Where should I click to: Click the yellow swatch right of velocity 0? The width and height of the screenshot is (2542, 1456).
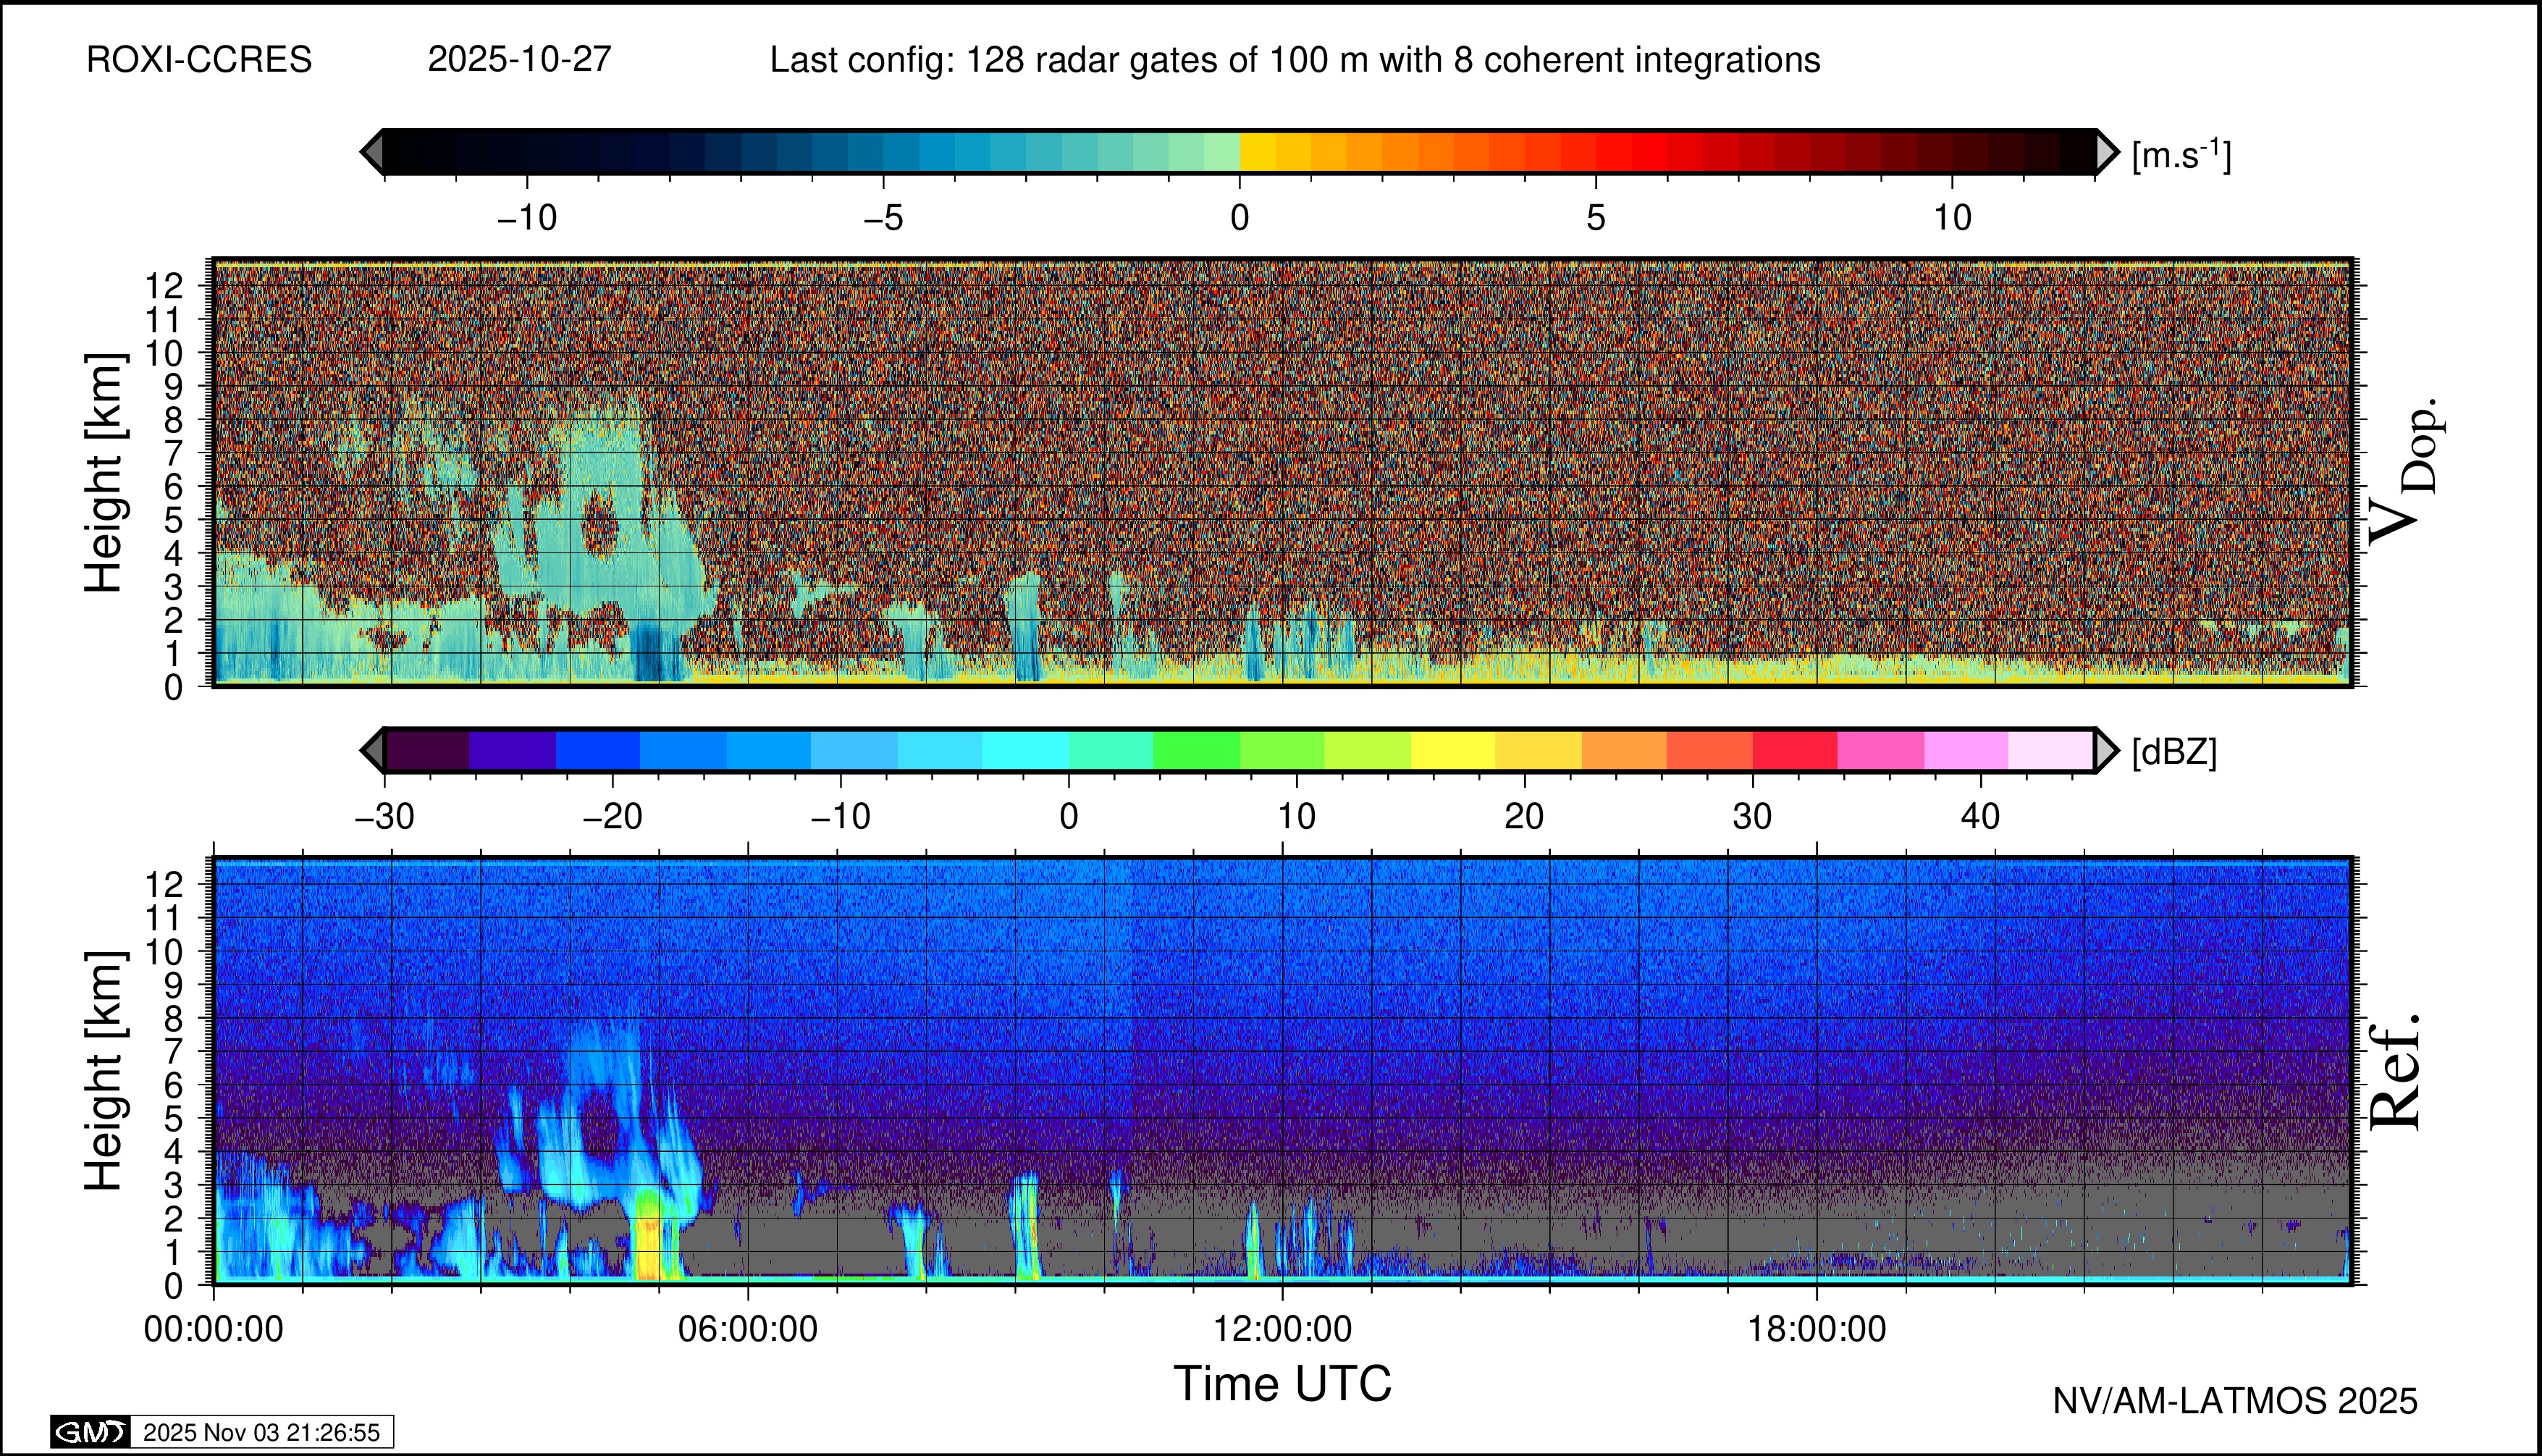click(x=1258, y=152)
